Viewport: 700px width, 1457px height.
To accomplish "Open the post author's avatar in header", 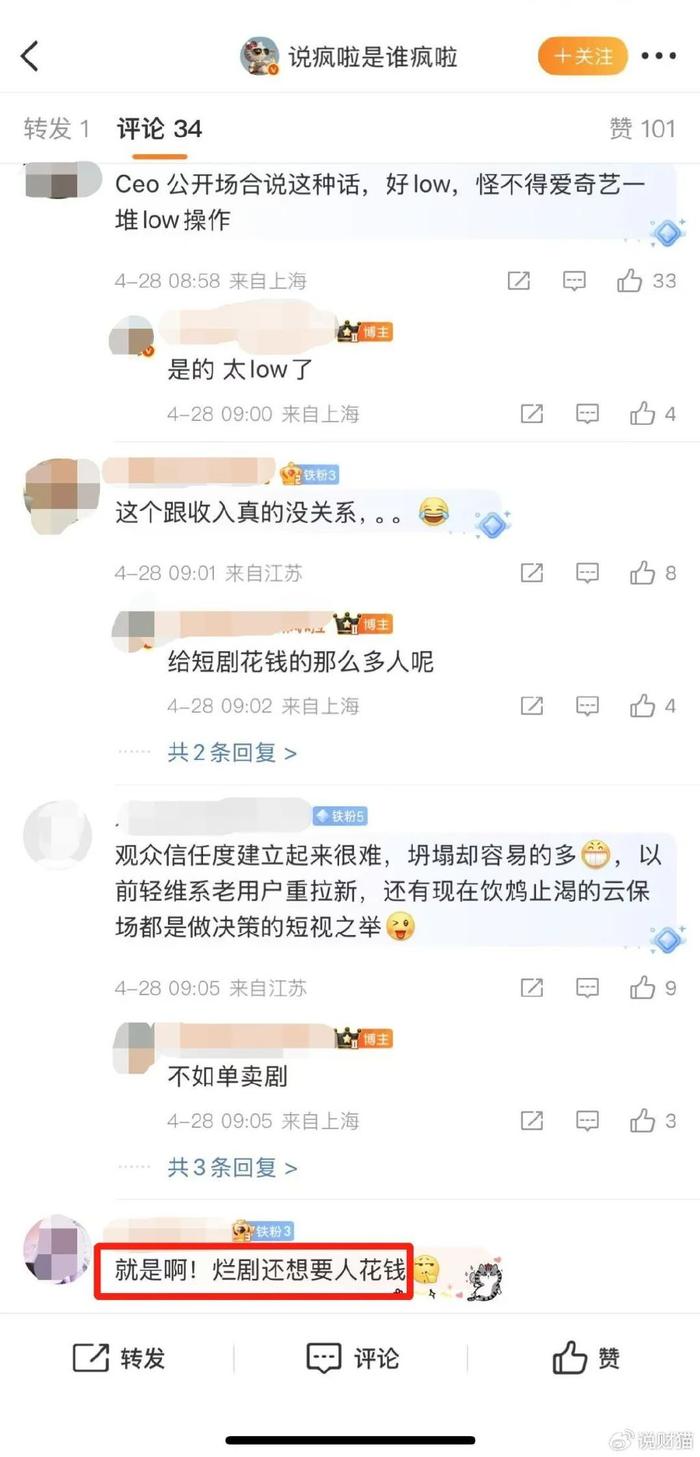I will tap(260, 56).
